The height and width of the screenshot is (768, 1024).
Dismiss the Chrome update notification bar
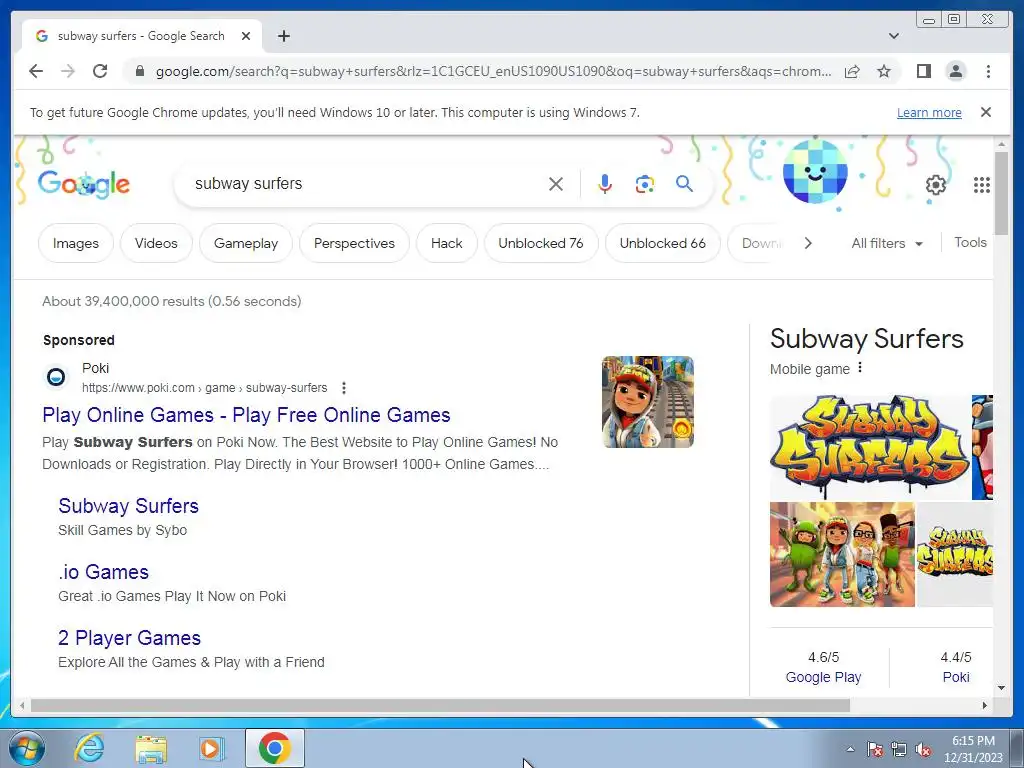click(986, 112)
